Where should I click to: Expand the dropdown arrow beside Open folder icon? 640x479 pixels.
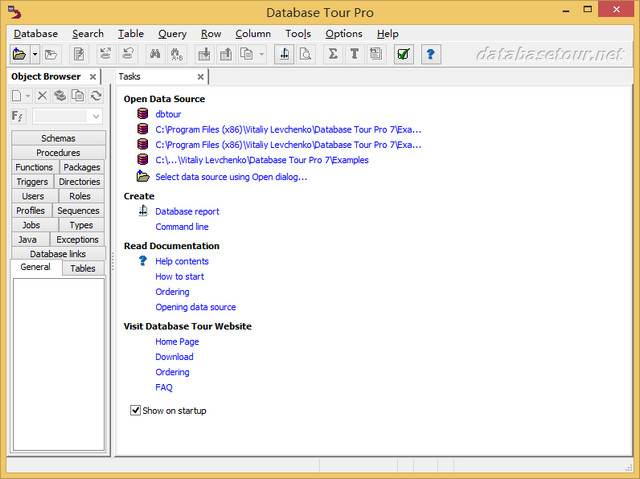[35, 54]
